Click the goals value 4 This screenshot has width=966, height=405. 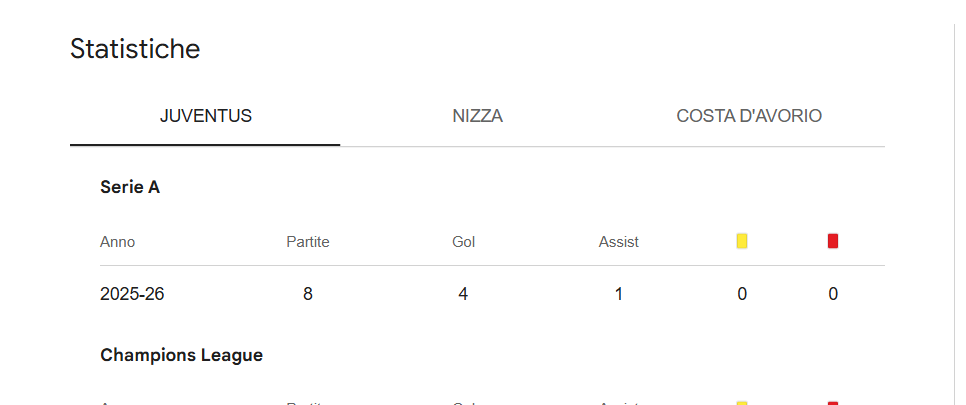point(463,294)
